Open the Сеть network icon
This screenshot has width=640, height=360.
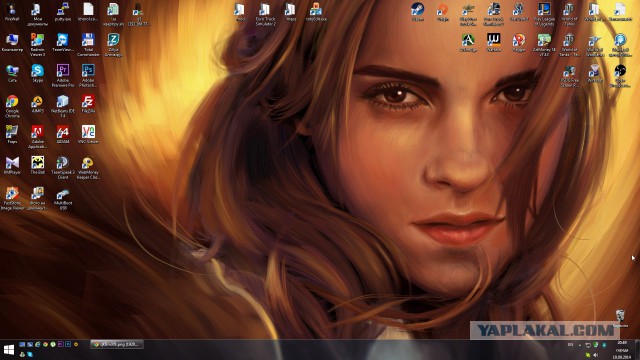coord(12,73)
